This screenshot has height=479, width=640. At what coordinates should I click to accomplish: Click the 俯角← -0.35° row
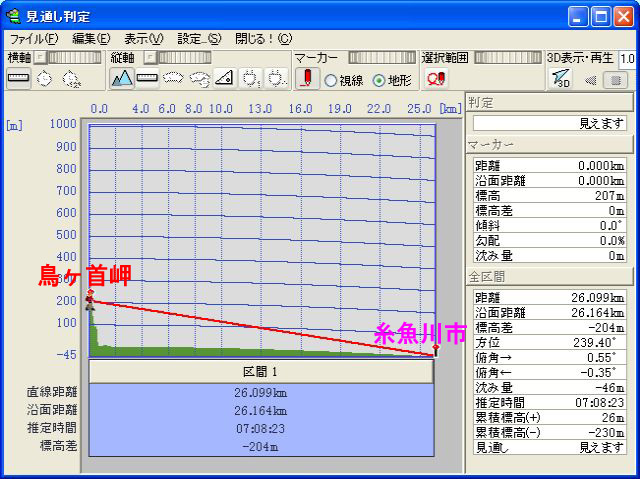tap(549, 373)
